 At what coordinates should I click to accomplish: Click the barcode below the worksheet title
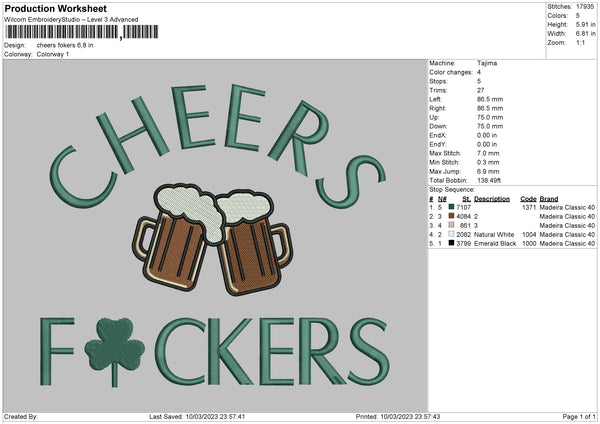click(x=82, y=32)
